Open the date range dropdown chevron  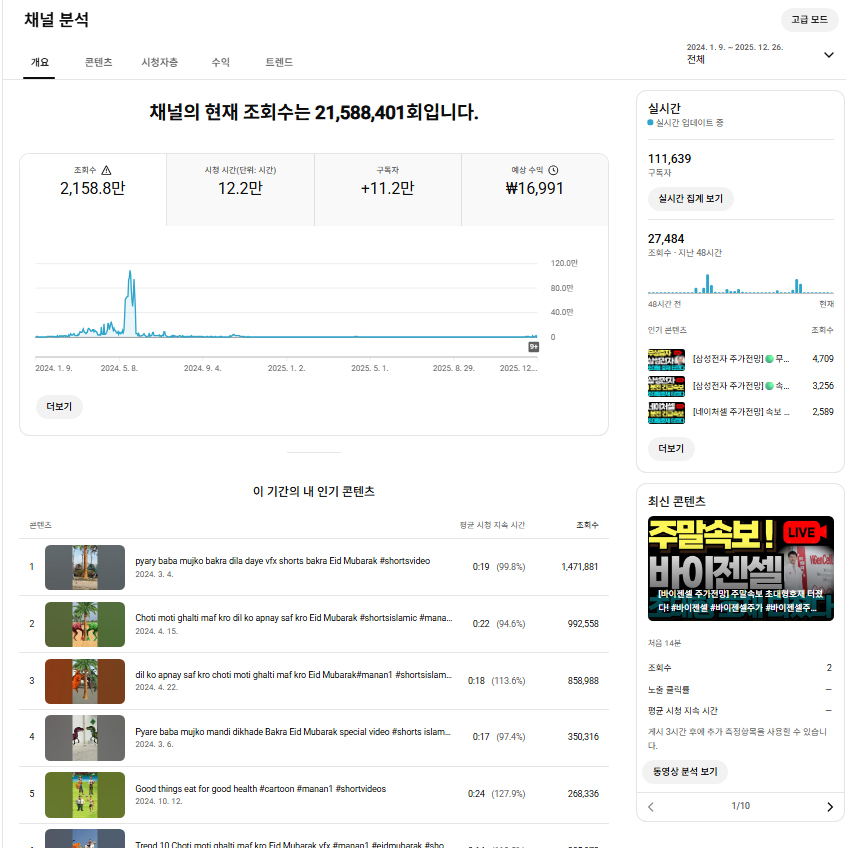[828, 55]
